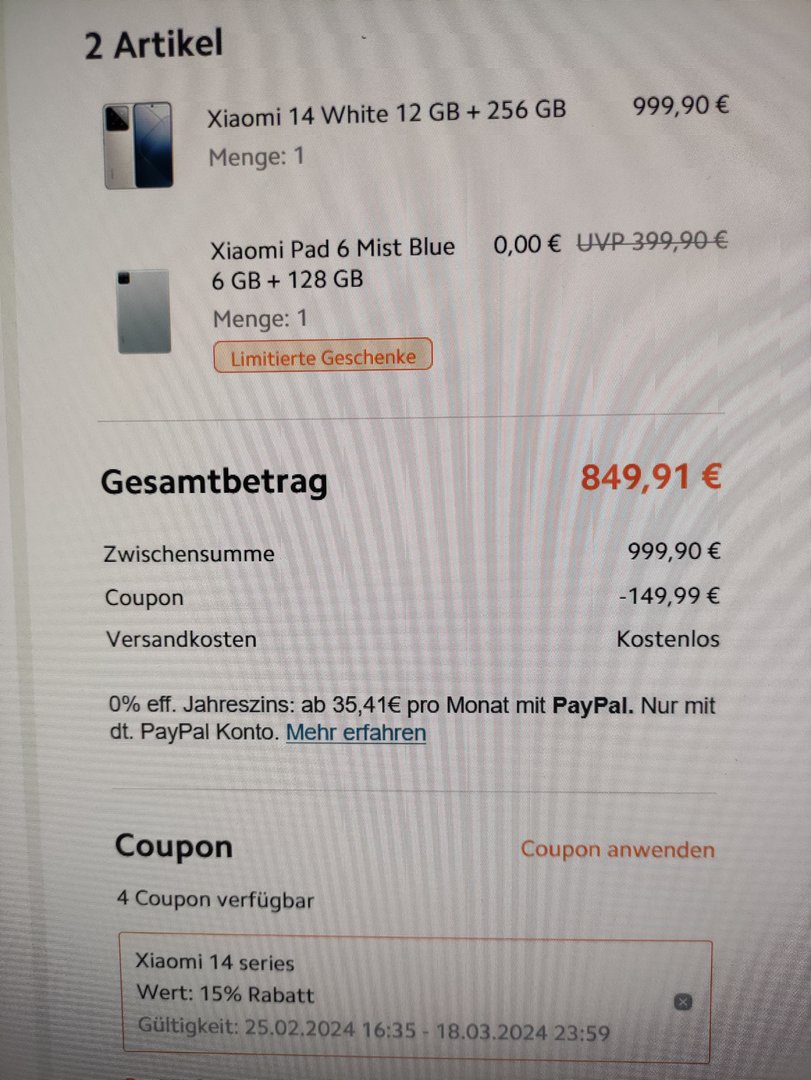Click the Versandkosten Kostenlos value

point(668,638)
